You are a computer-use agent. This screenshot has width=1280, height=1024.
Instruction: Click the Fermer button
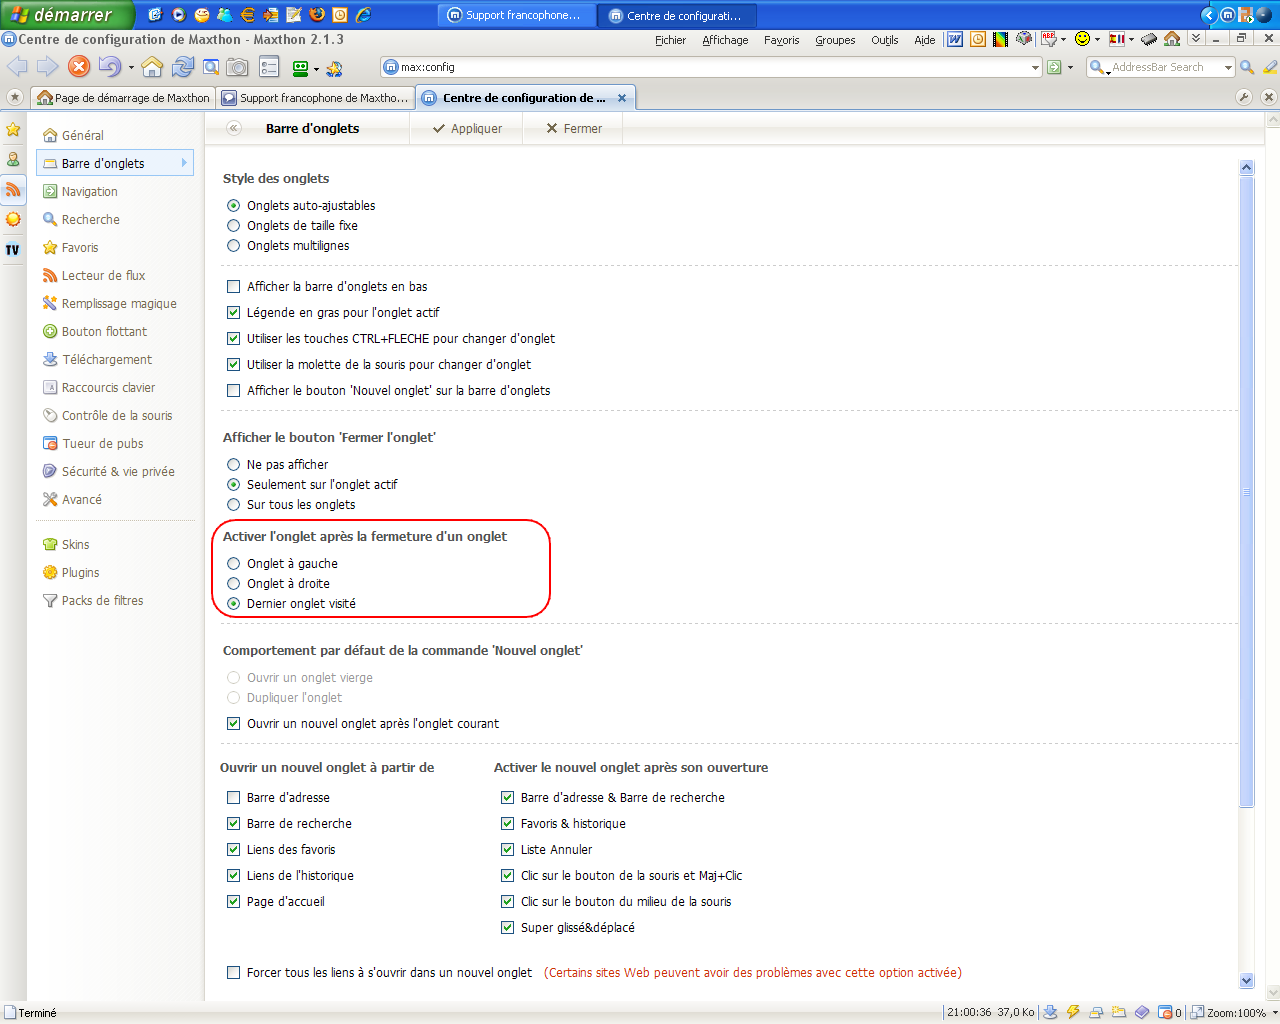click(x=574, y=128)
